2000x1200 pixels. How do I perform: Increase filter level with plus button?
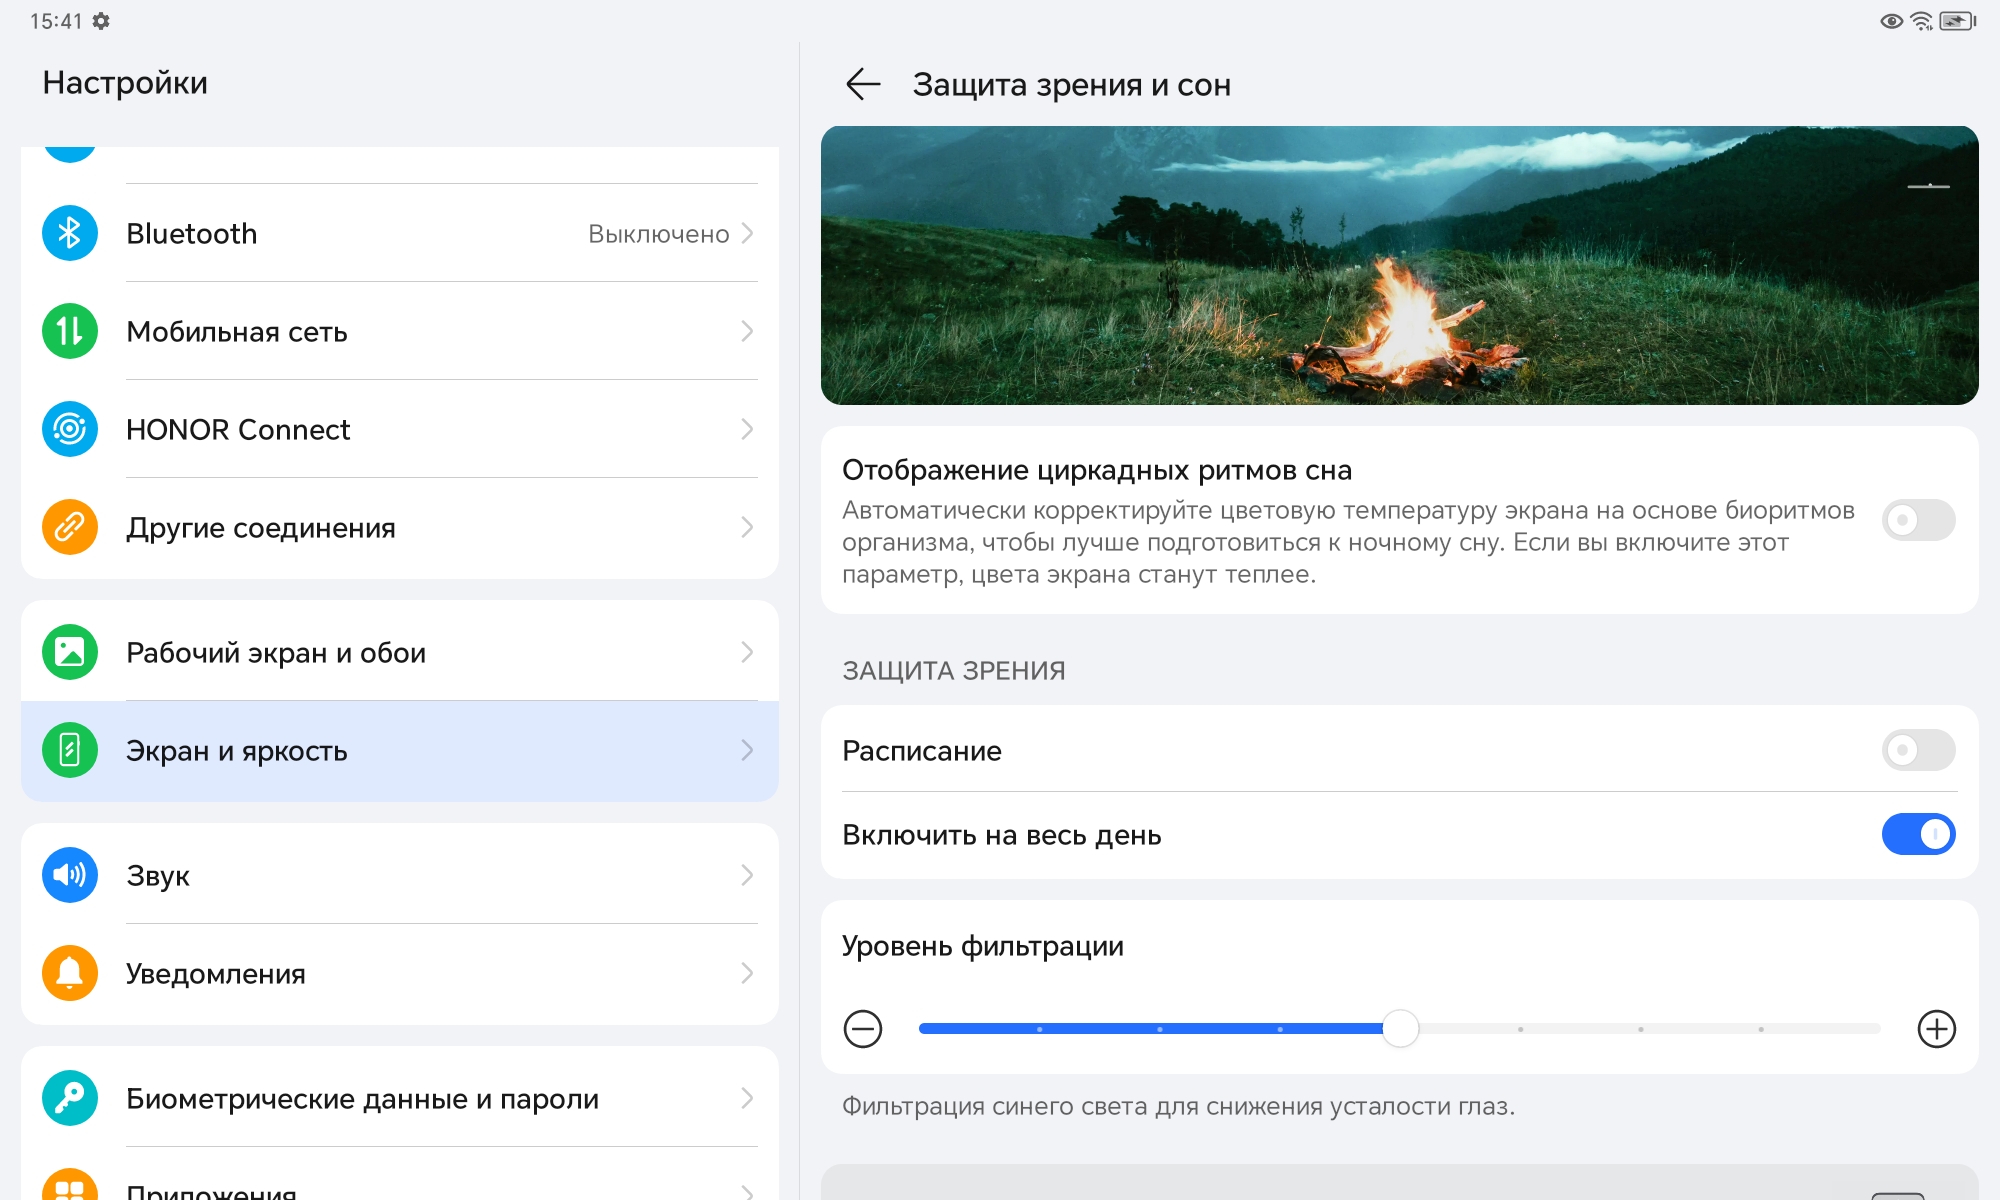[x=1936, y=1029]
